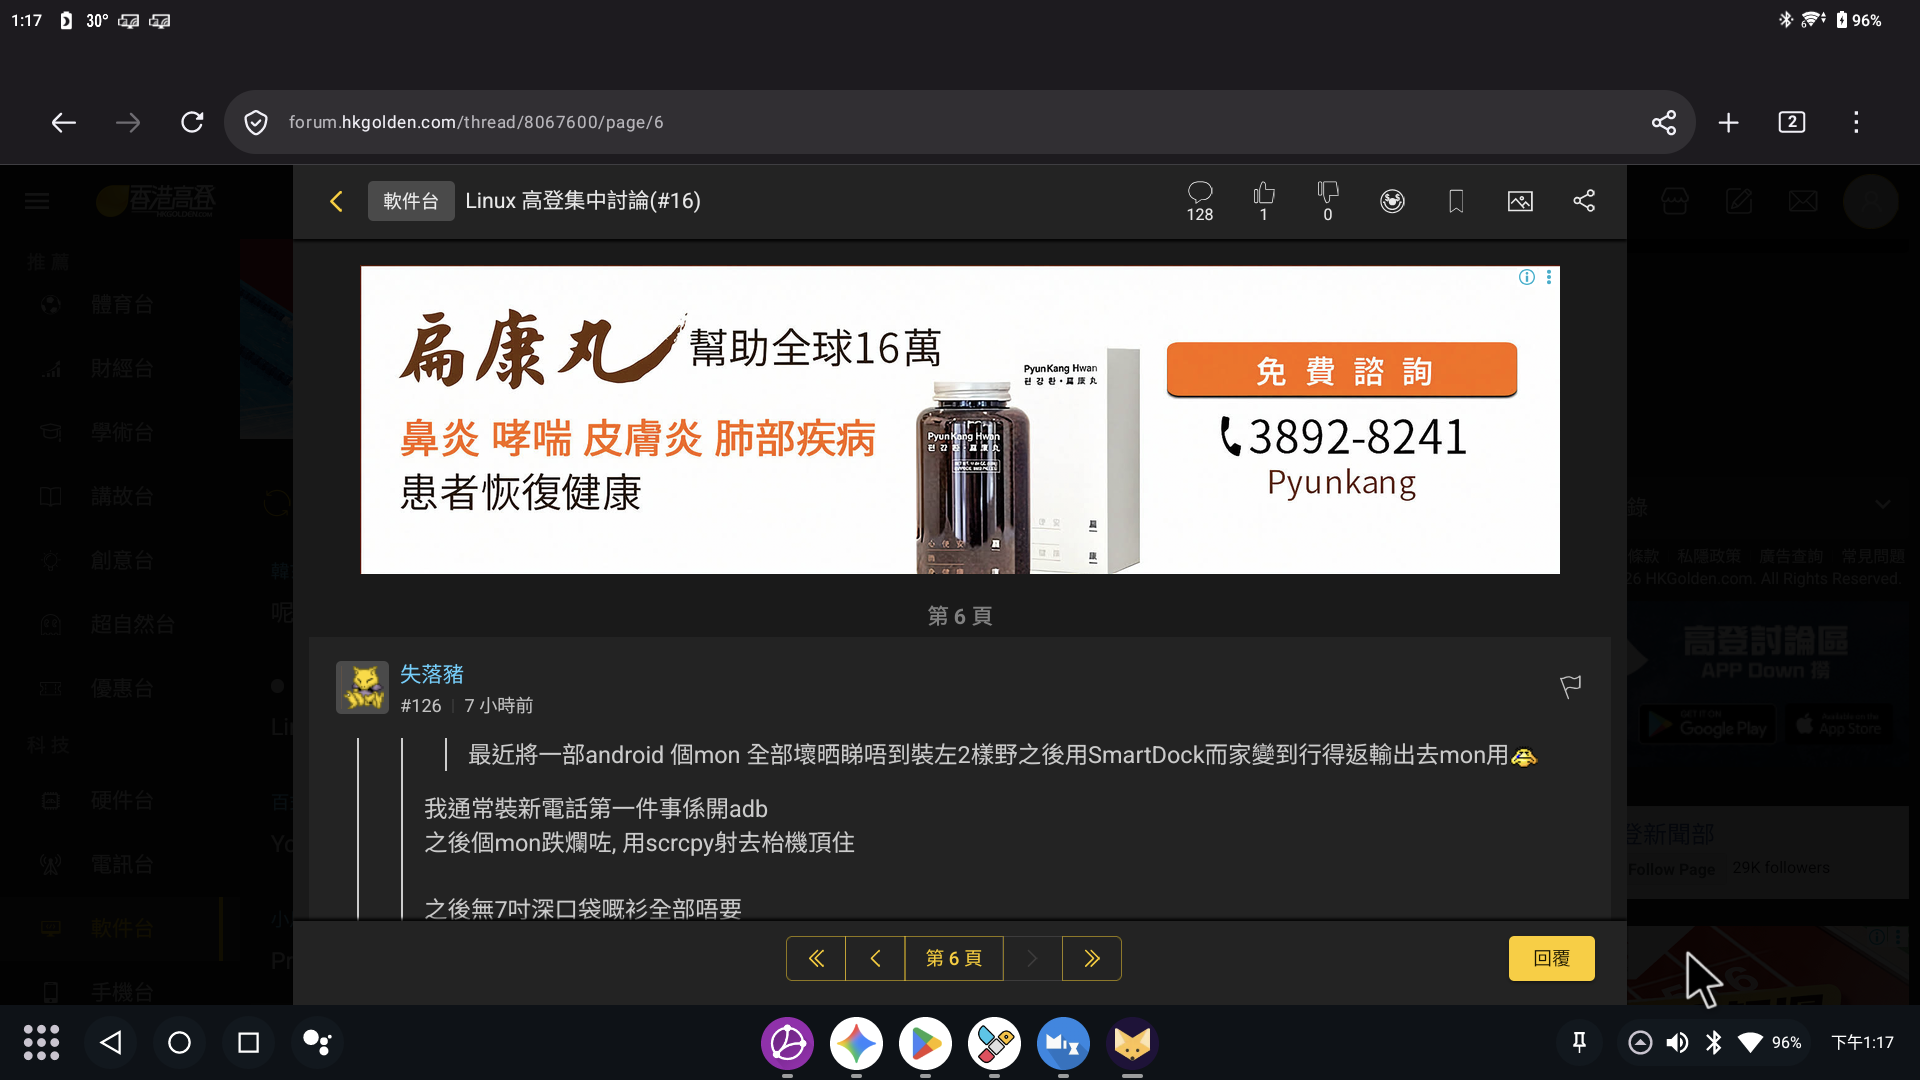Open browser three-dot overflow menu
The width and height of the screenshot is (1920, 1080).
[1856, 122]
